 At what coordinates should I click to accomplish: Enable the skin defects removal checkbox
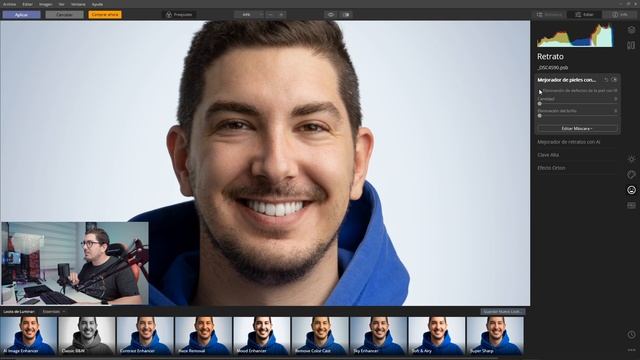[x=540, y=91]
